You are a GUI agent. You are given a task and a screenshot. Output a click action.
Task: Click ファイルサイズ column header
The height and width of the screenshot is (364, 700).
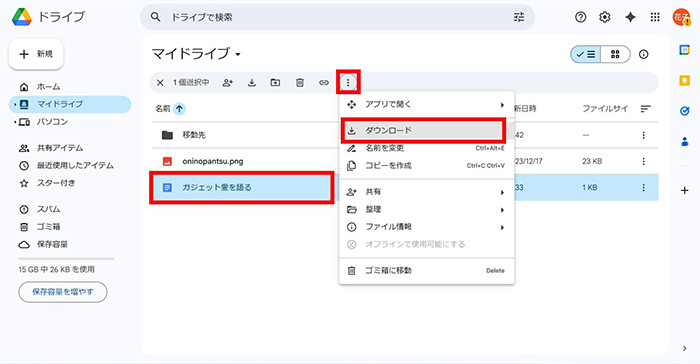pyautogui.click(x=605, y=109)
